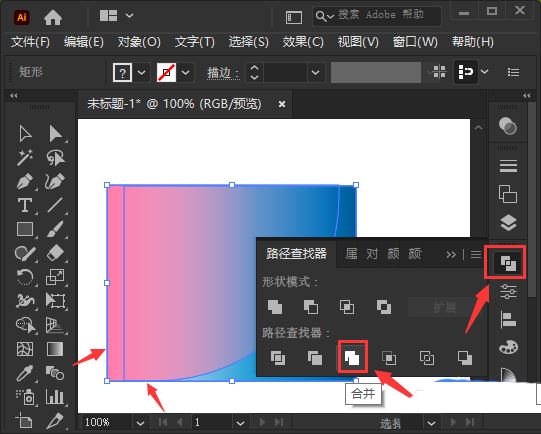
Task: Click the Divide pathfinder icon
Action: click(278, 358)
